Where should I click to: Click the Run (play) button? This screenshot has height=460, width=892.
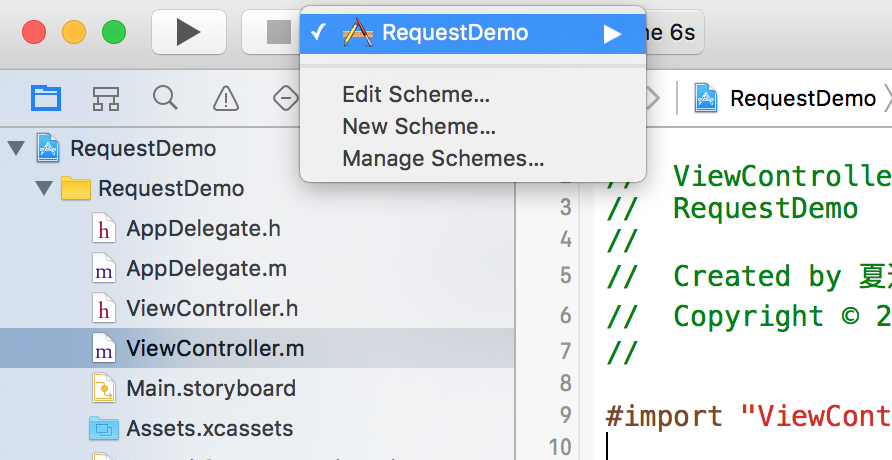188,32
